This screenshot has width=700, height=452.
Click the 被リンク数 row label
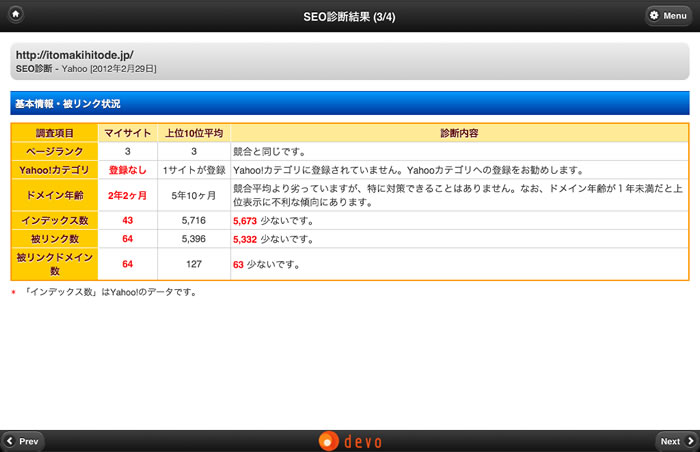54,239
